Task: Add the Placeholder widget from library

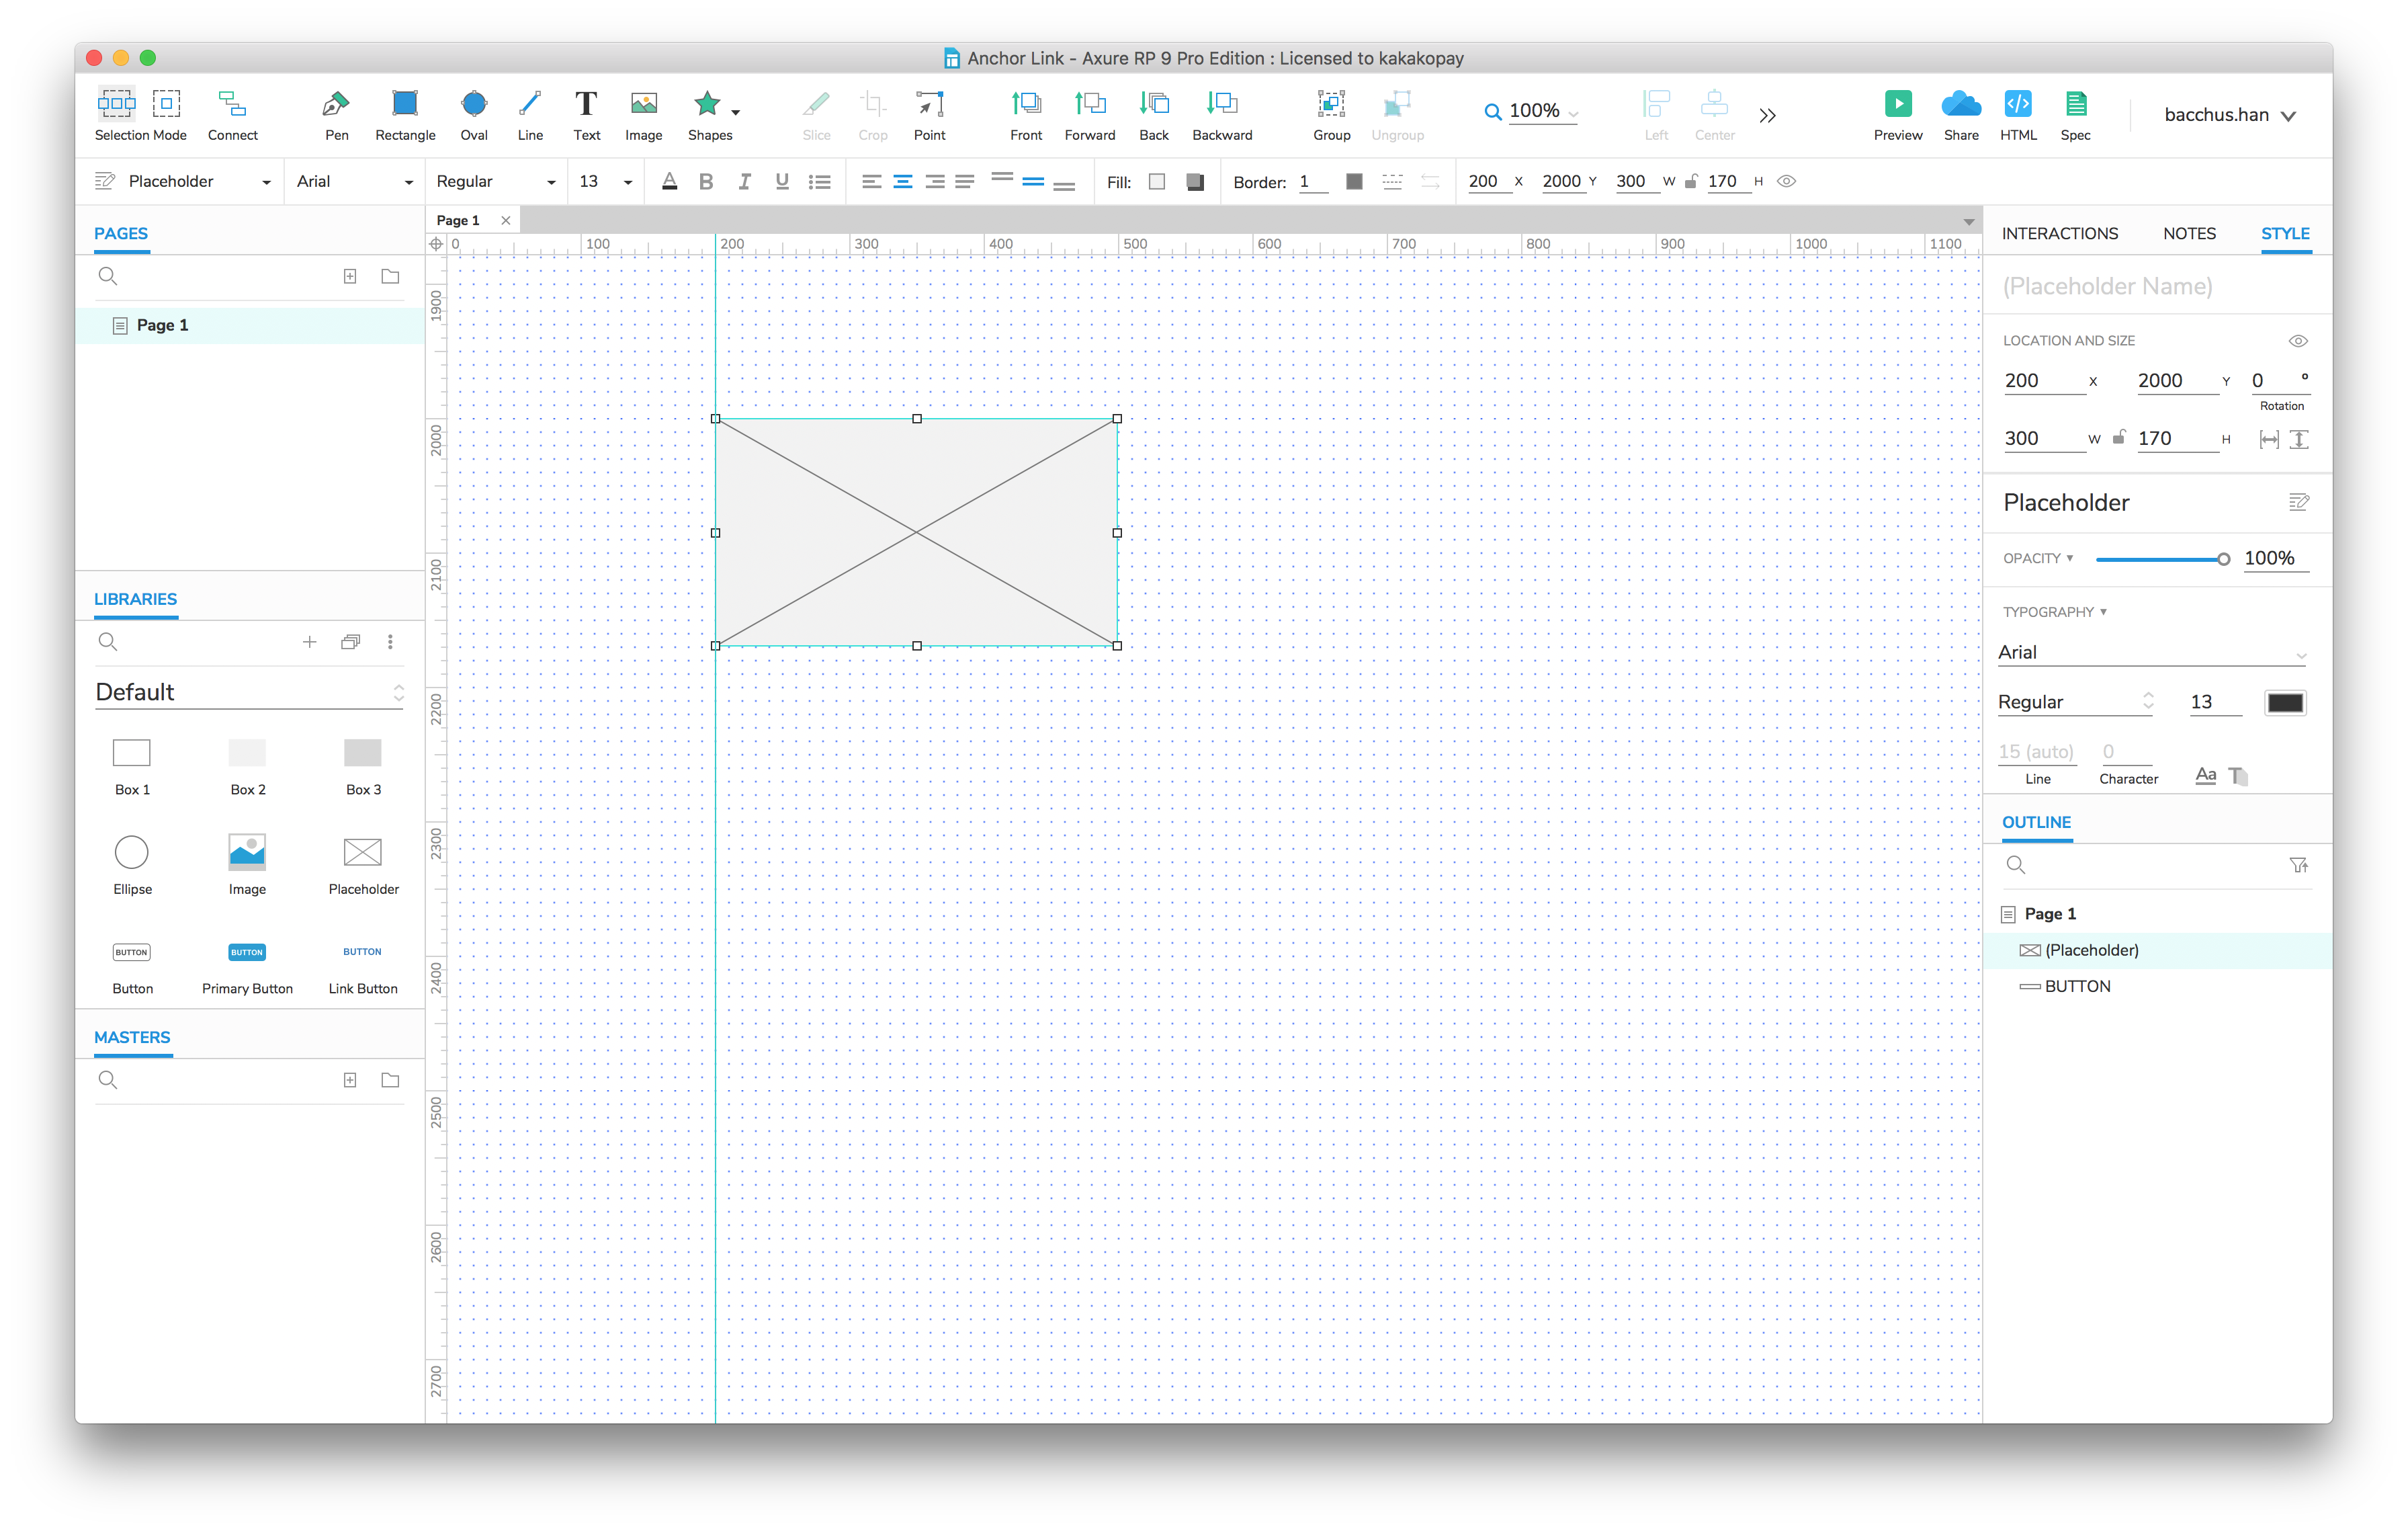Action: pyautogui.click(x=362, y=853)
